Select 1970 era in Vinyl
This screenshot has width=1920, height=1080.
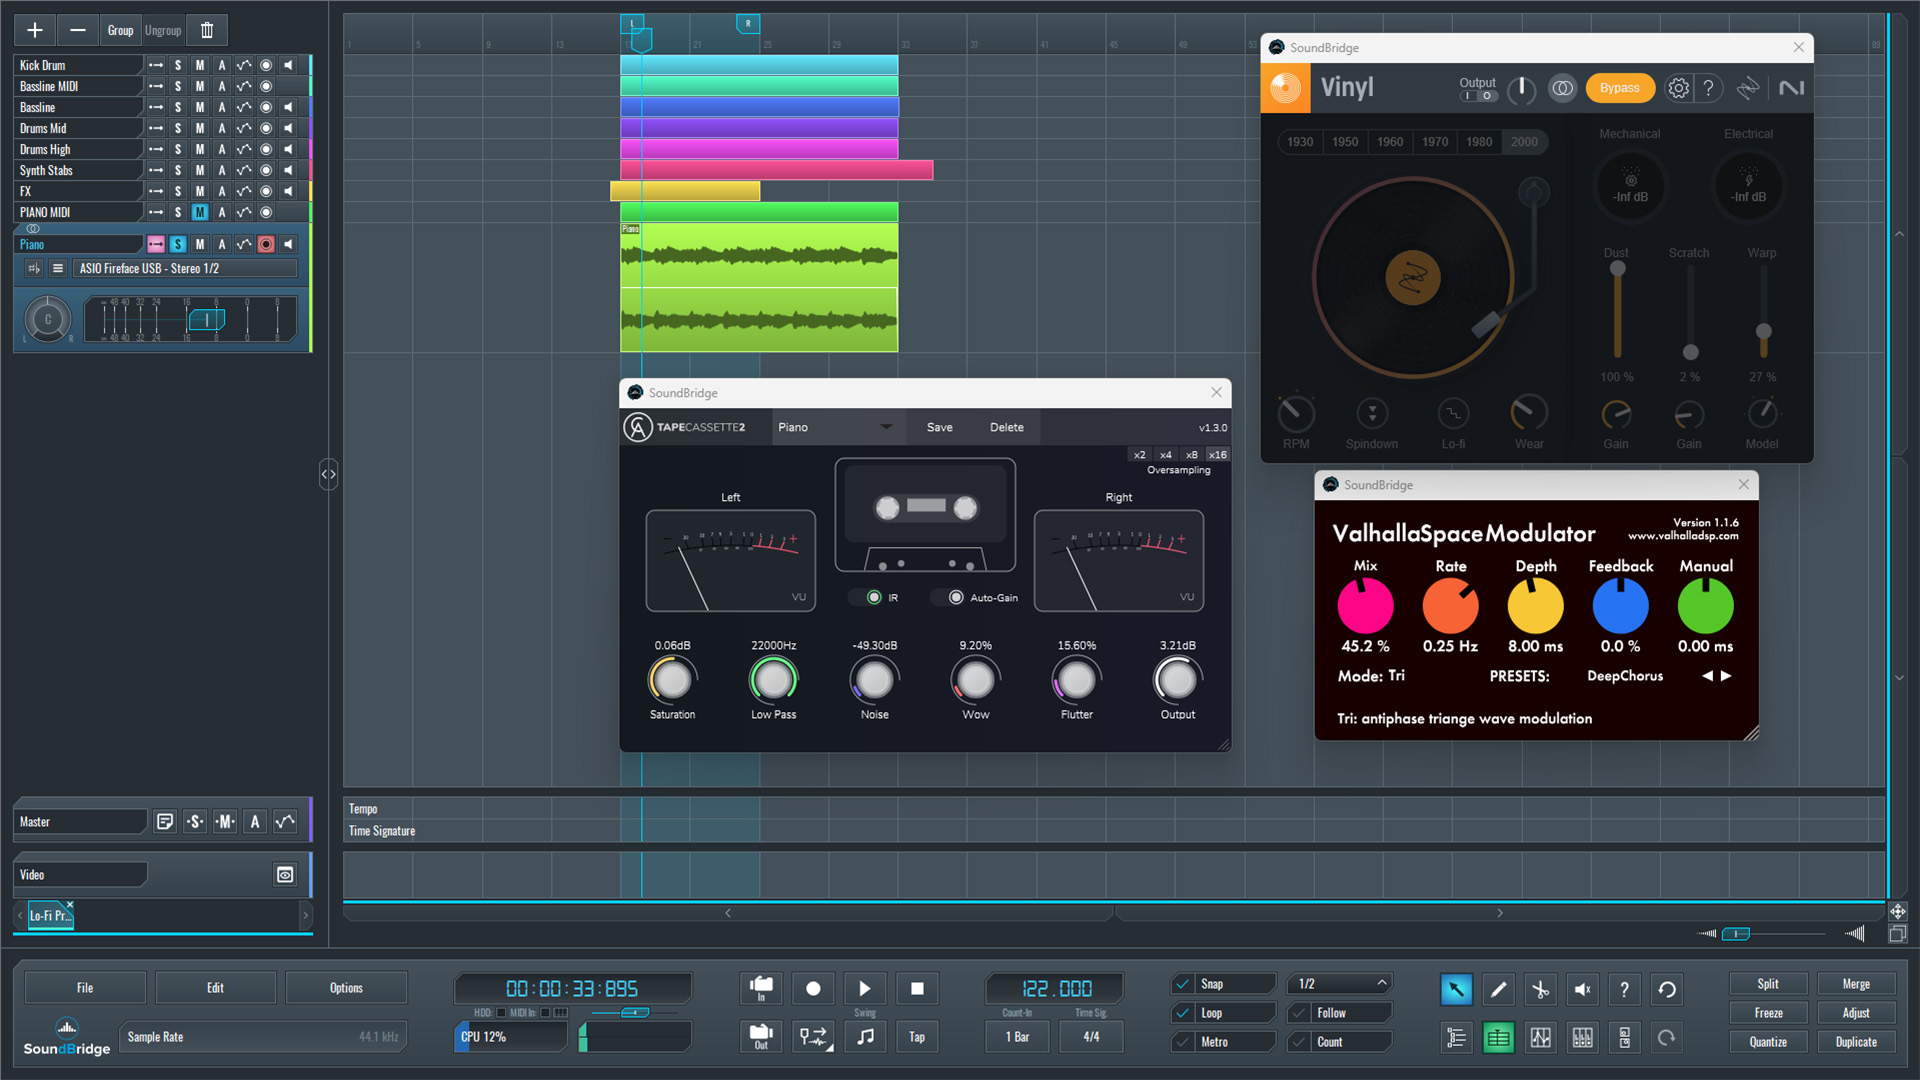1435,142
